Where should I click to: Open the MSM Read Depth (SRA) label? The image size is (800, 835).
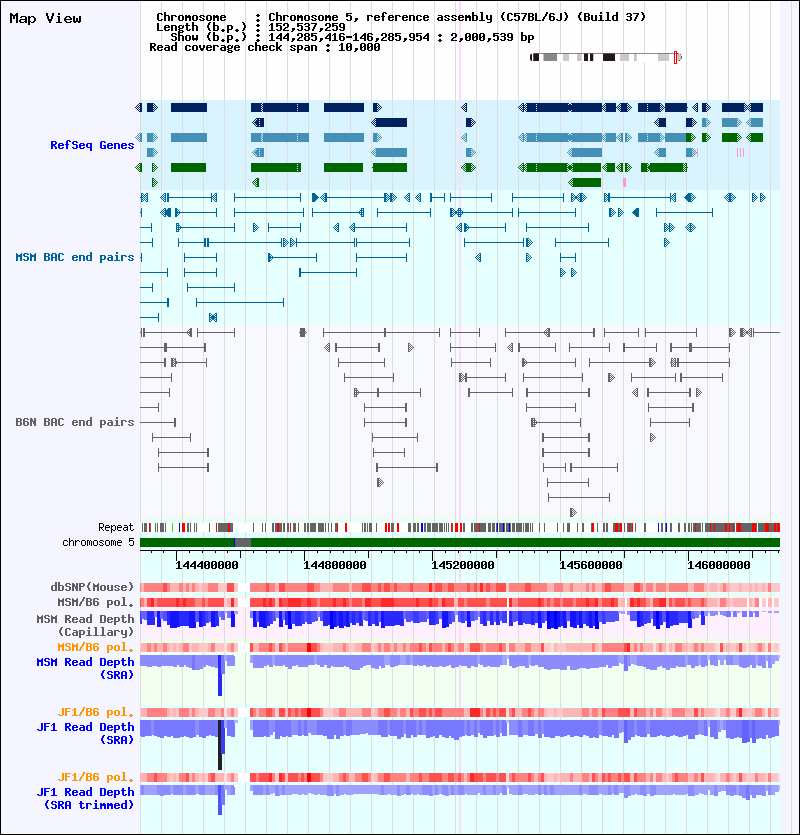point(85,668)
